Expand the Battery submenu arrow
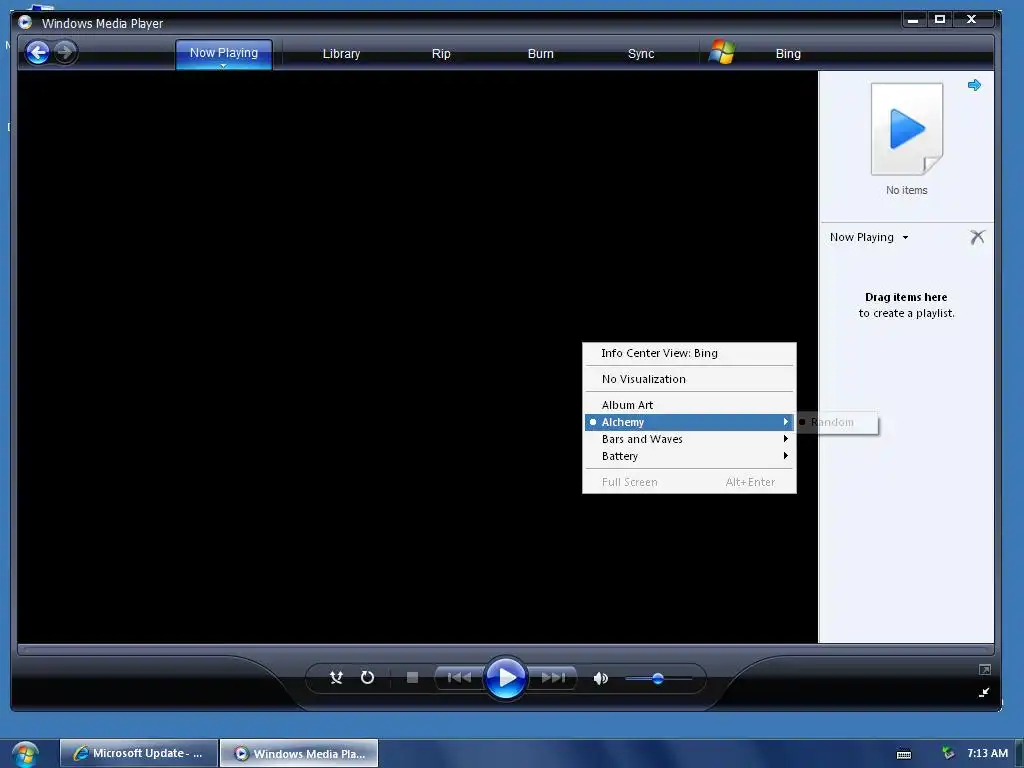Image resolution: width=1024 pixels, height=768 pixels. (786, 456)
